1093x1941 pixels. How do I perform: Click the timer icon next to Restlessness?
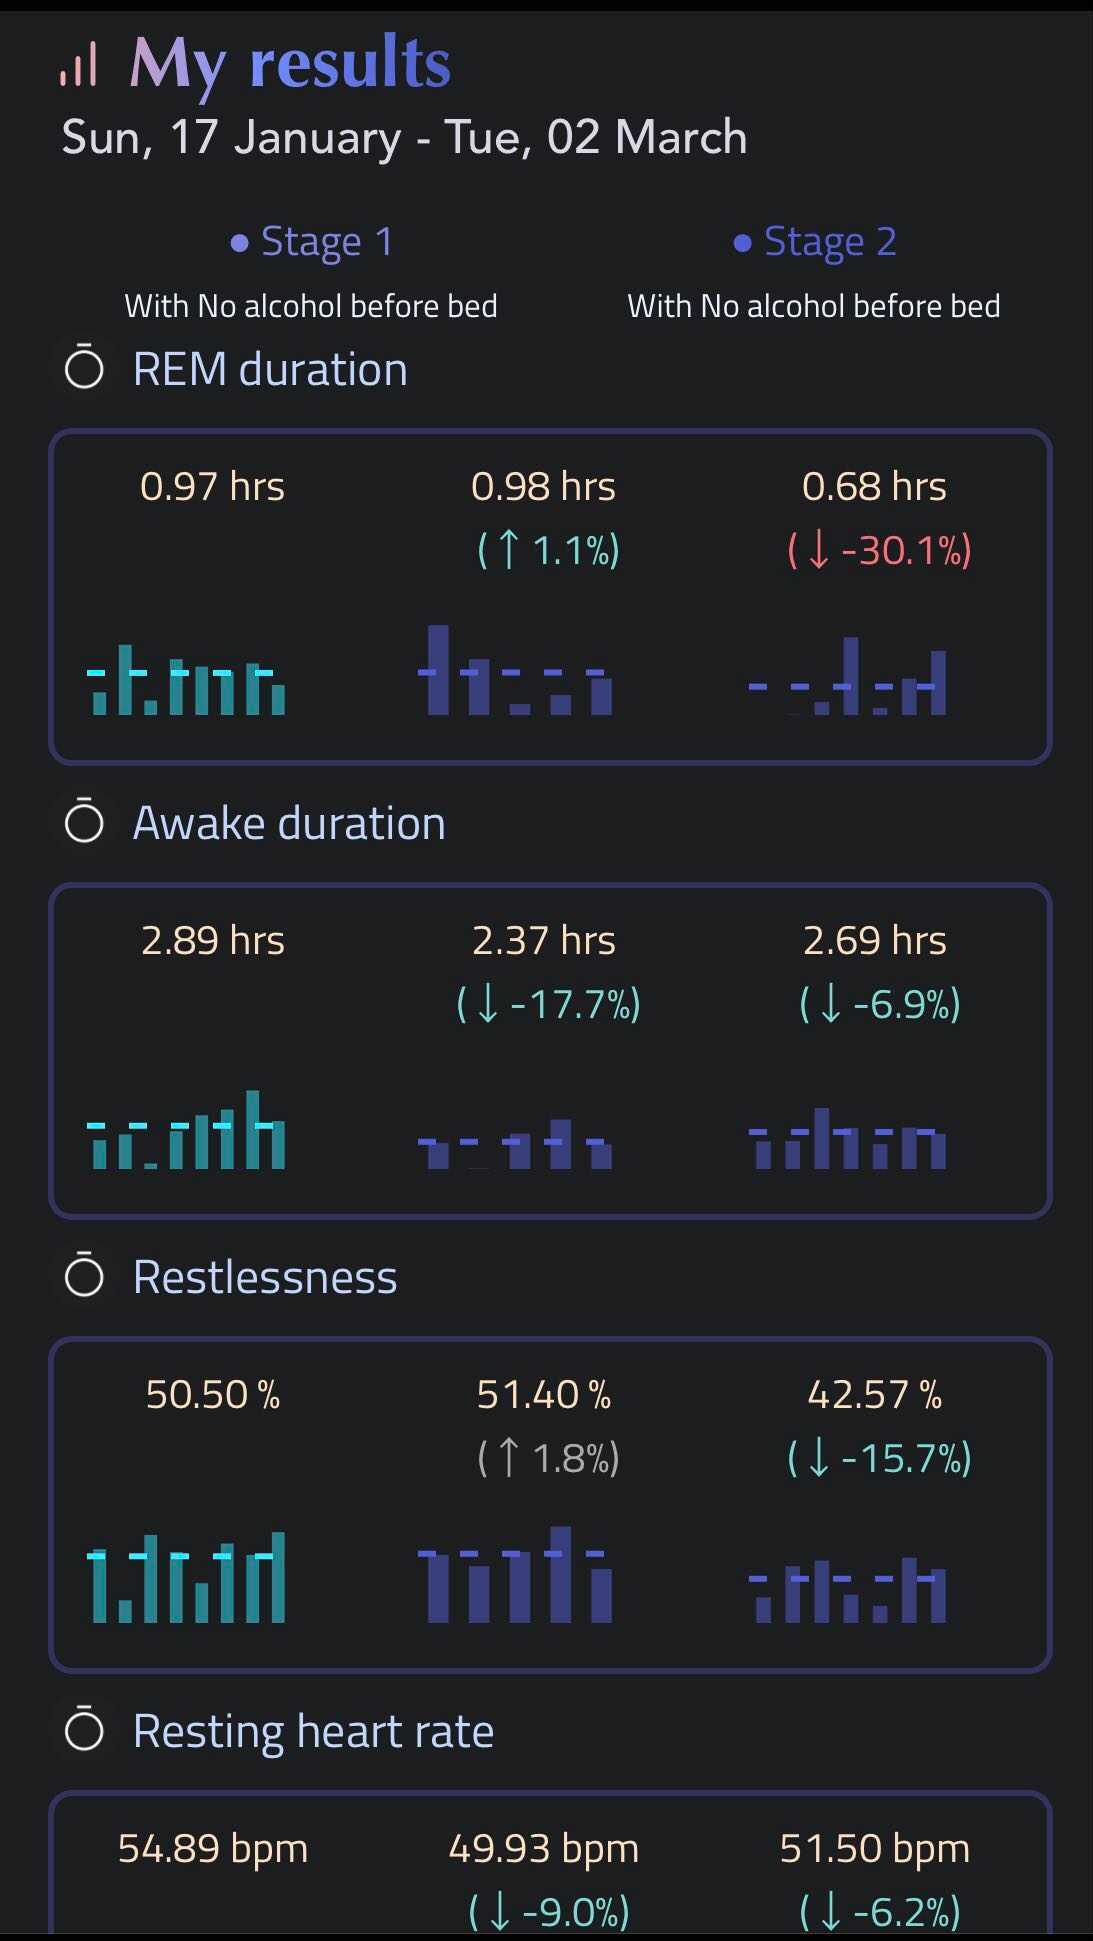click(84, 1276)
